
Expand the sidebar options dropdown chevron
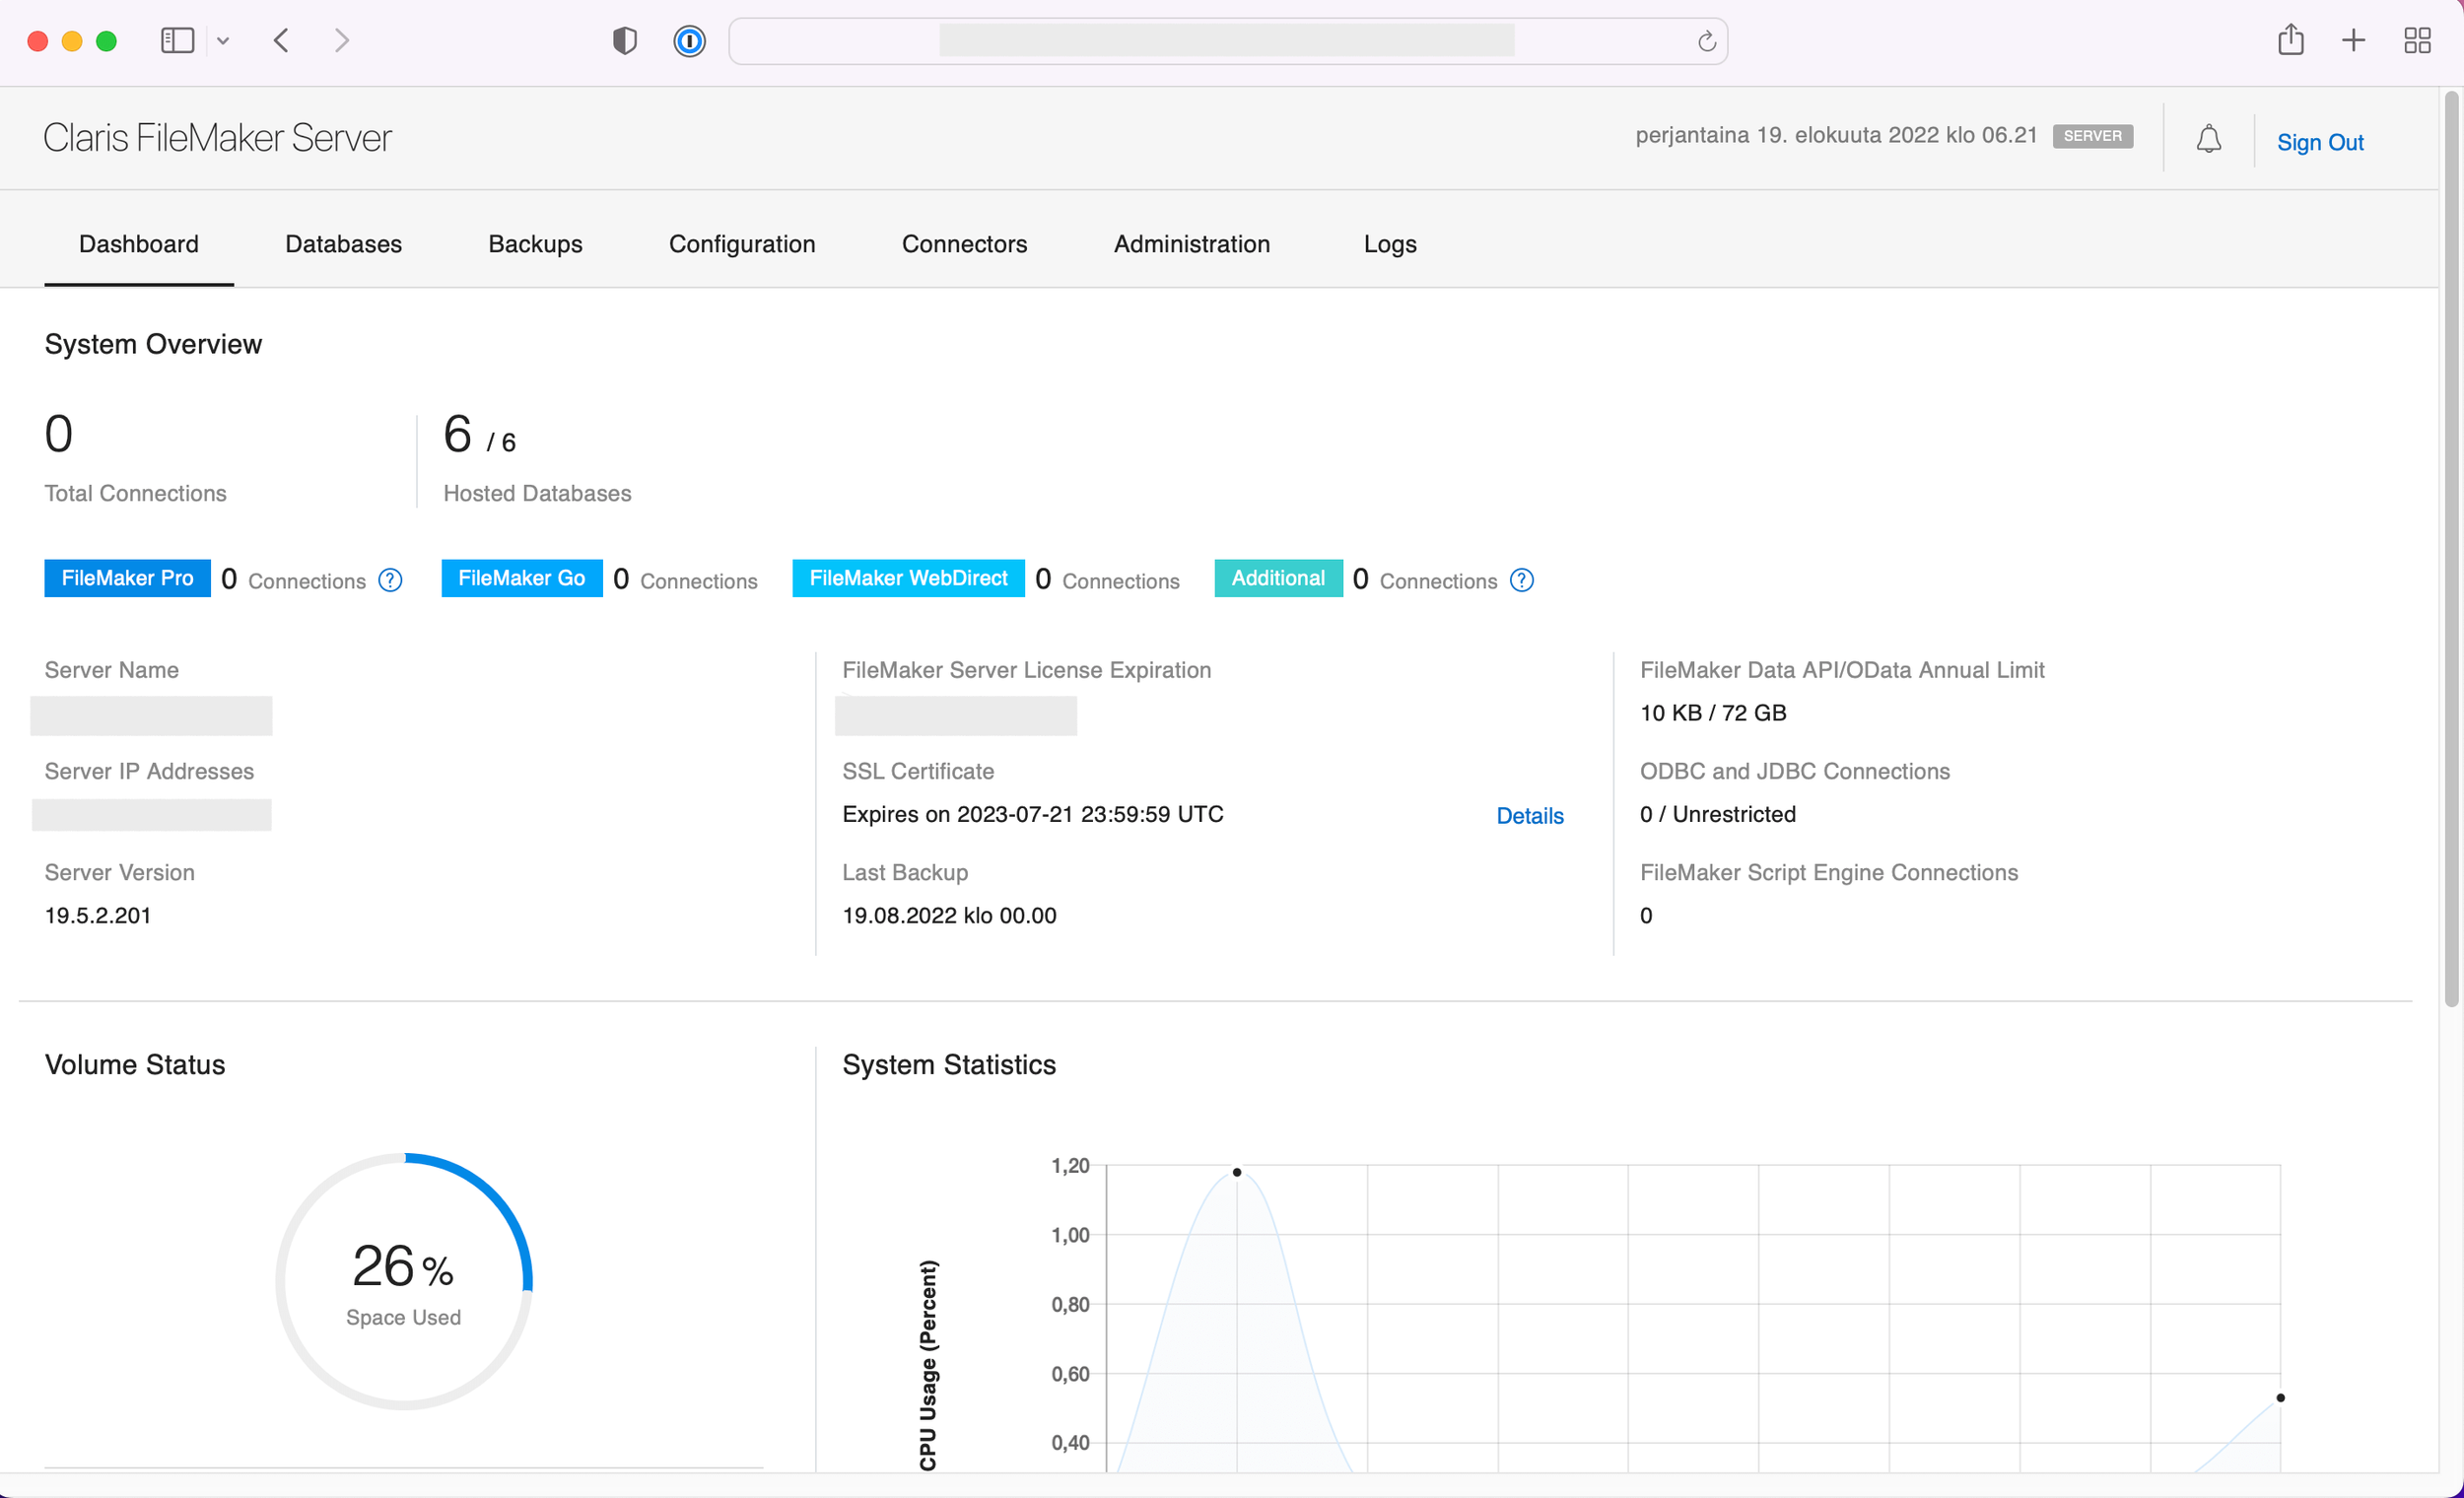[x=223, y=41]
